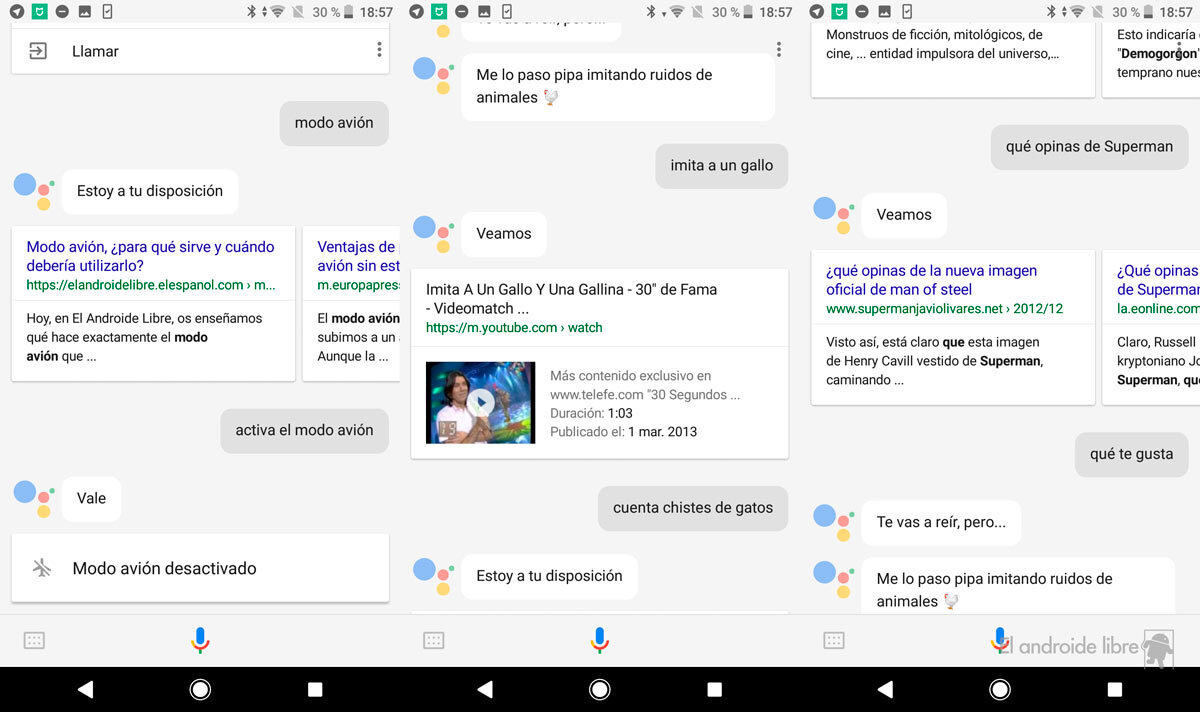Open the keyboard input on the gallo chat screen
Image resolution: width=1200 pixels, height=712 pixels.
click(434, 640)
